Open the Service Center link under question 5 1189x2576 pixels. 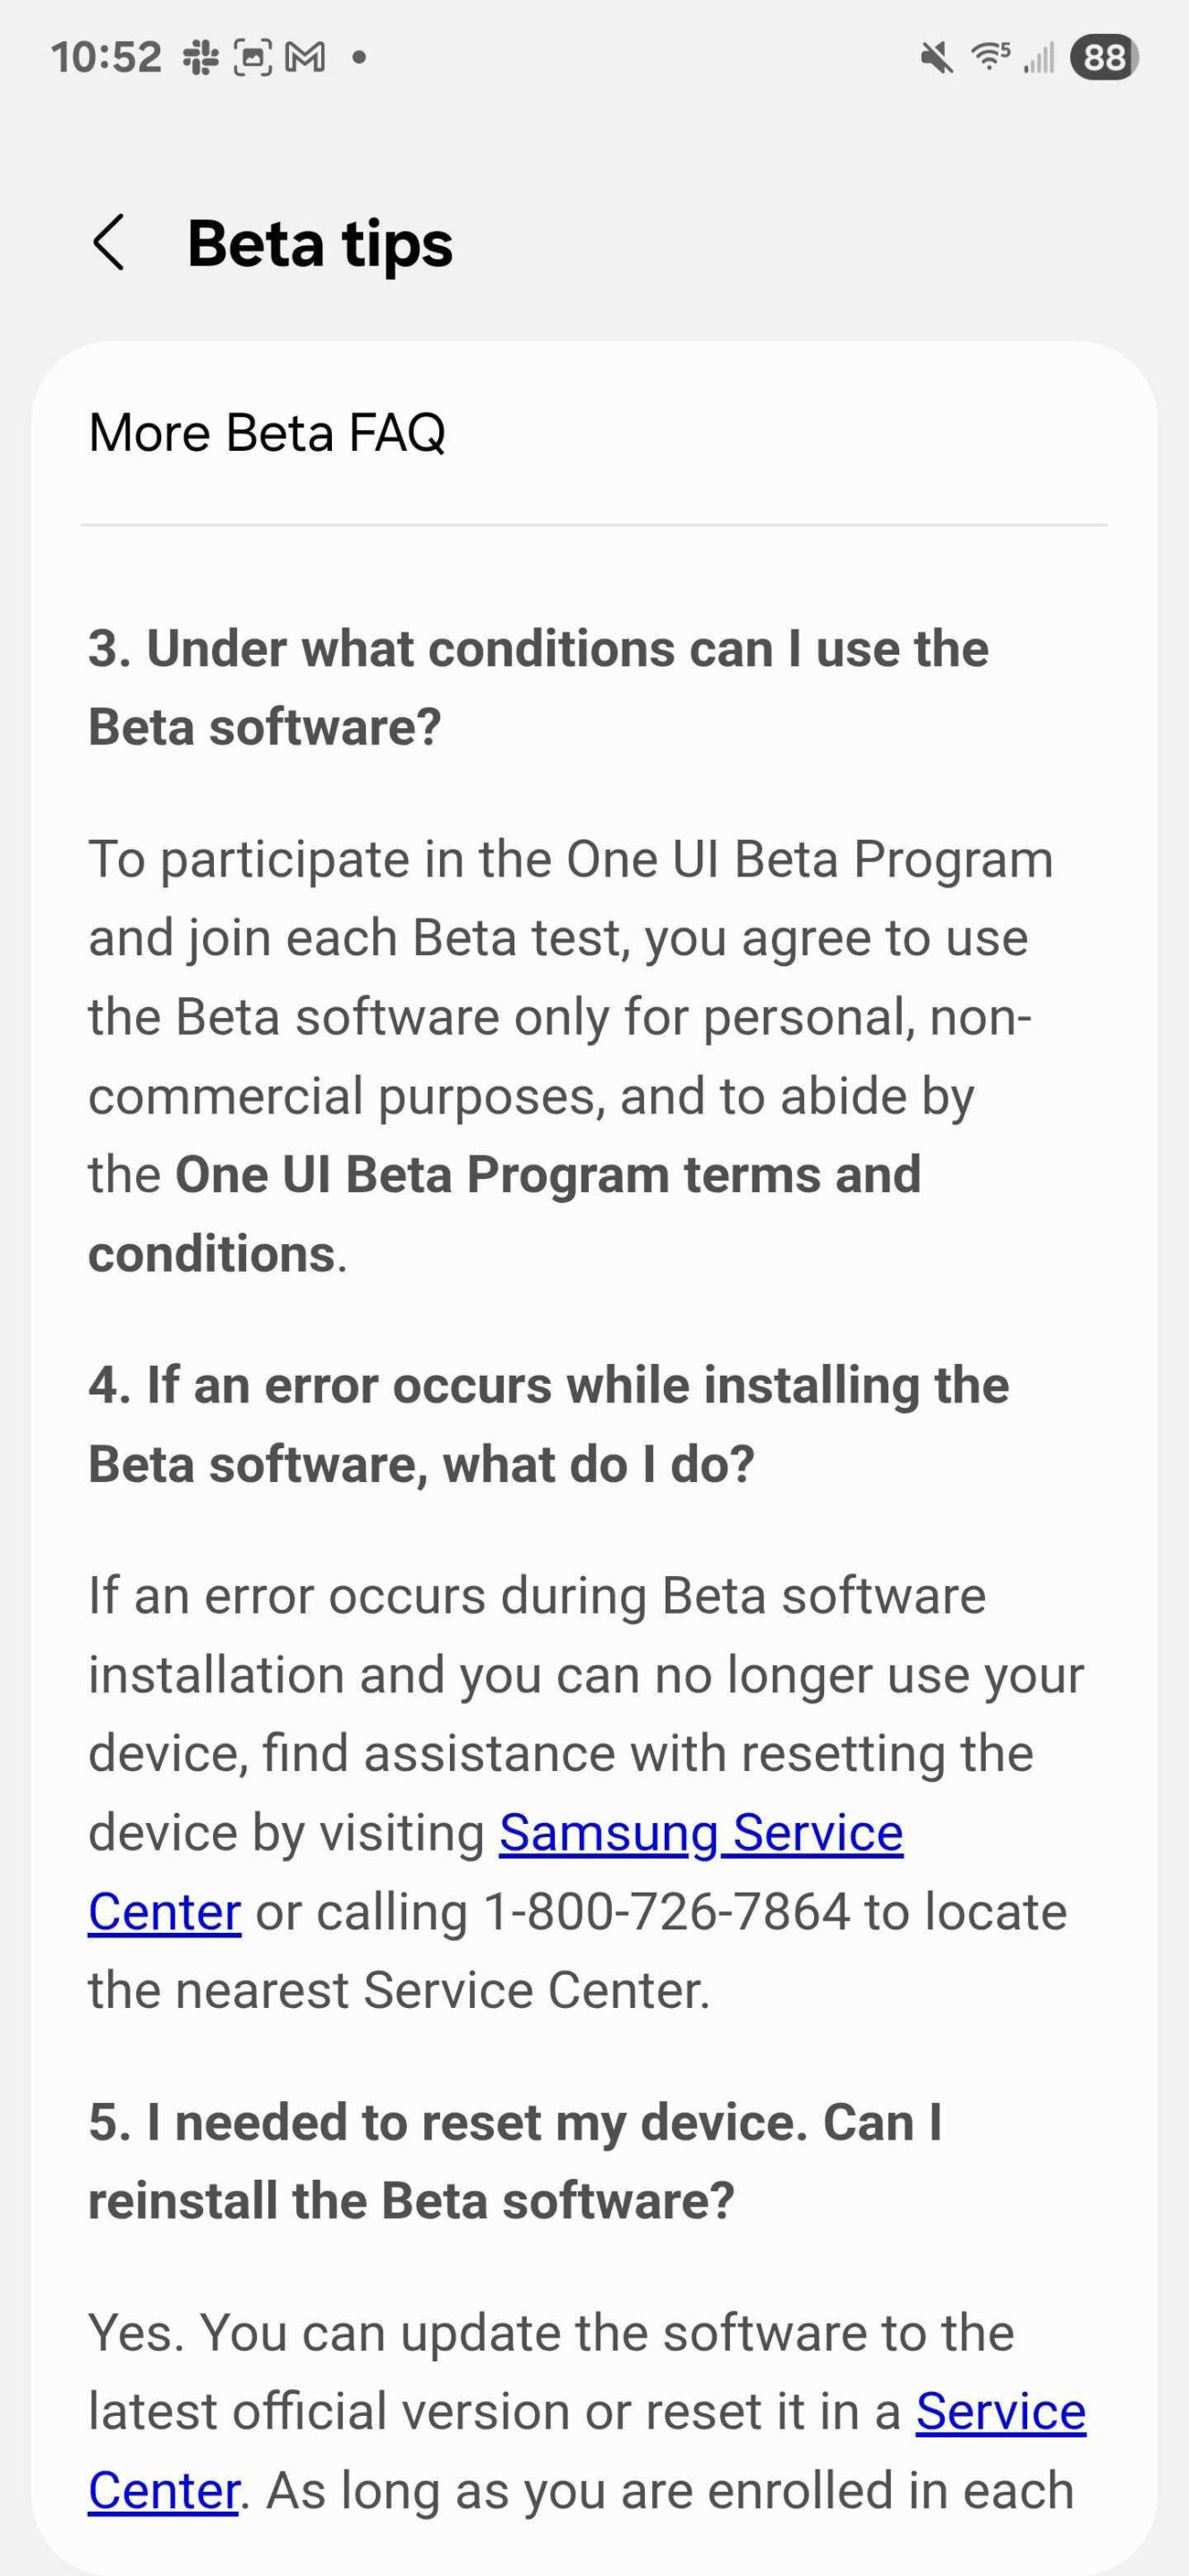click(x=1000, y=2411)
